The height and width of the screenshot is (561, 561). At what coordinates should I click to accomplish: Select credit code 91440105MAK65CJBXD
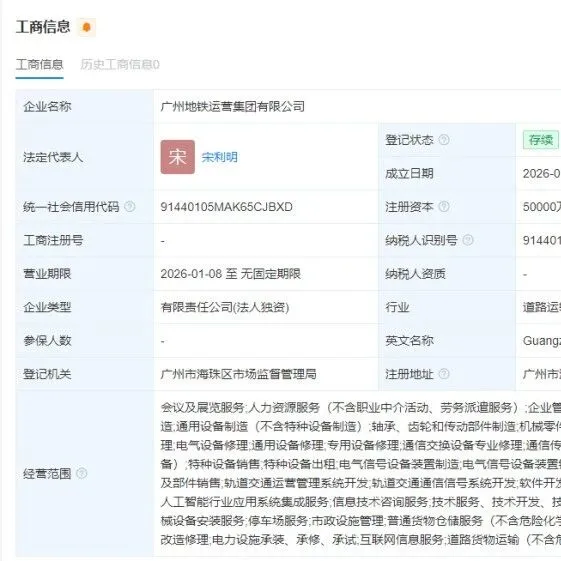tap(226, 207)
